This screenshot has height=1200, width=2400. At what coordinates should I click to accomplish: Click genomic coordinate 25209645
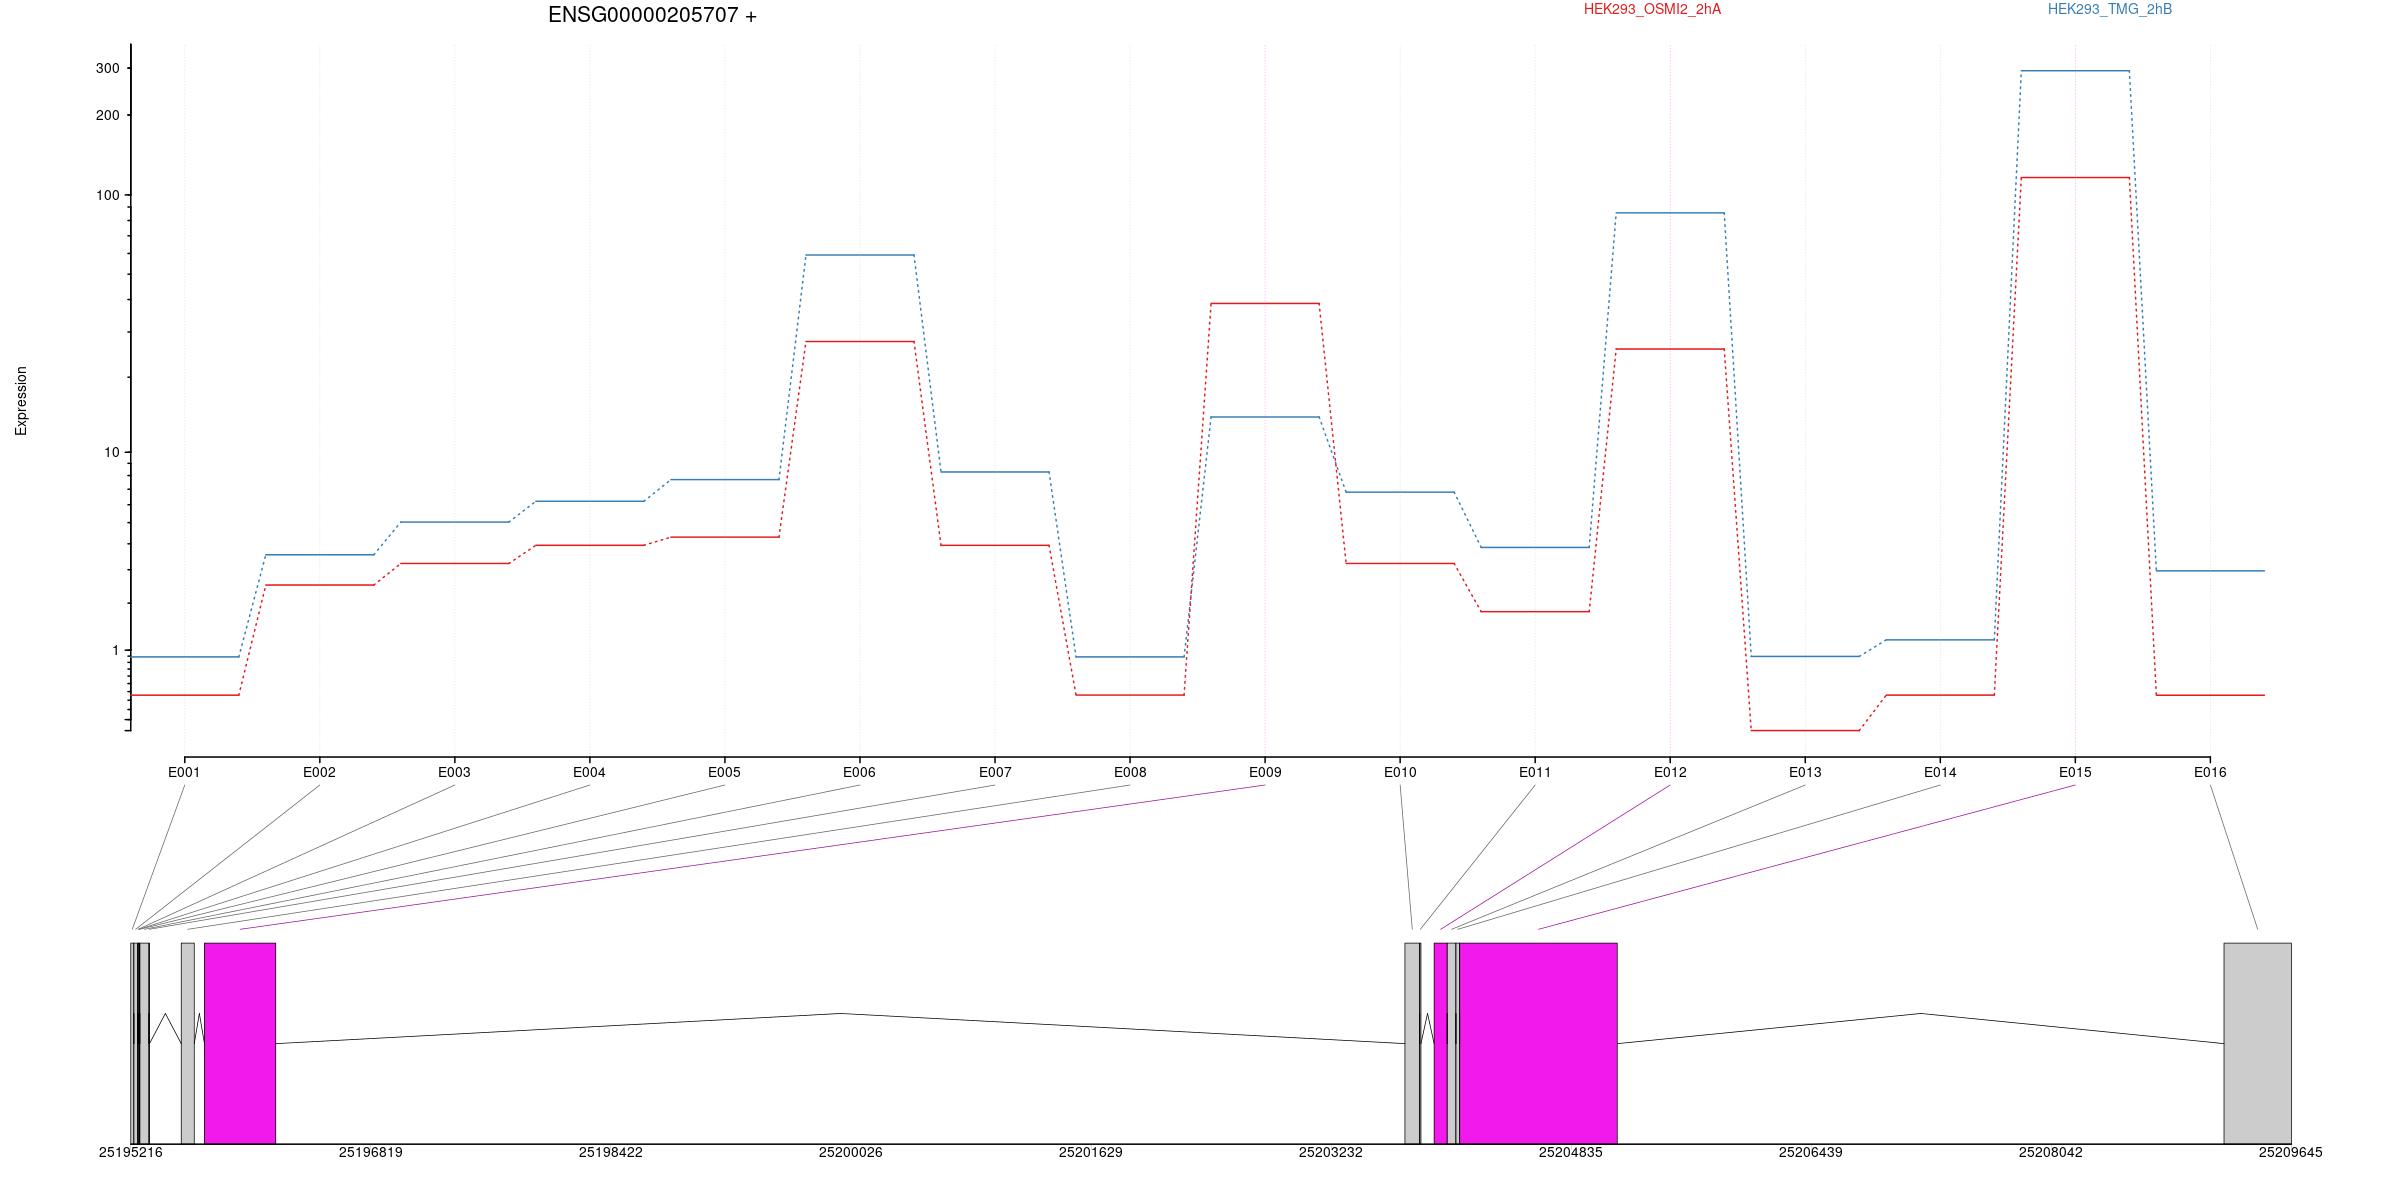[2290, 1153]
